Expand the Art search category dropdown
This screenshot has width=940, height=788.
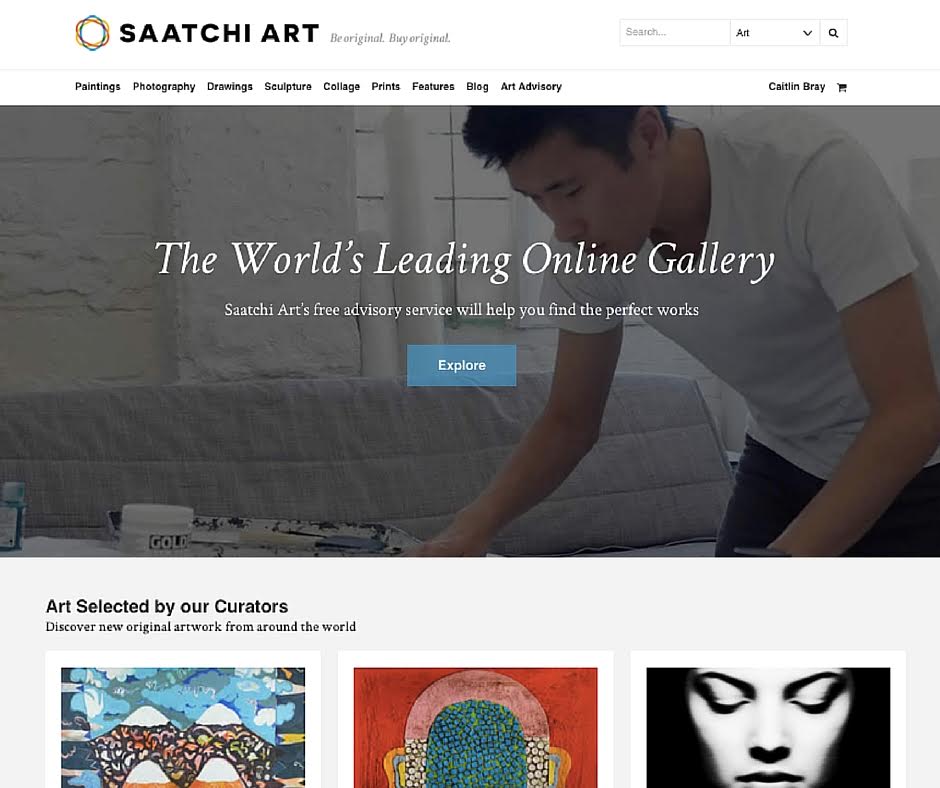775,33
